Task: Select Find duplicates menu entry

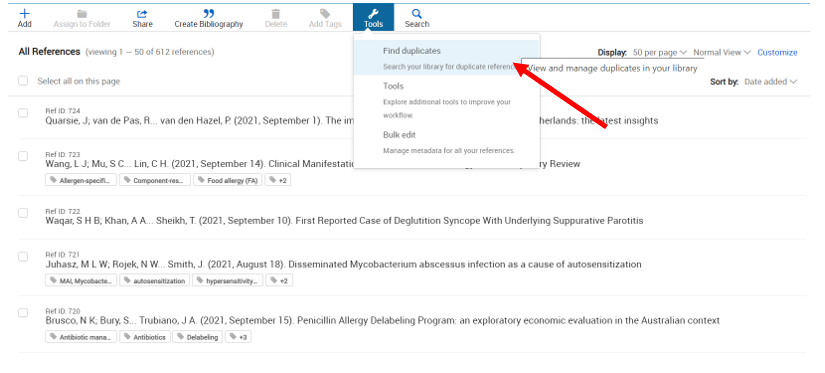Action: (447, 58)
